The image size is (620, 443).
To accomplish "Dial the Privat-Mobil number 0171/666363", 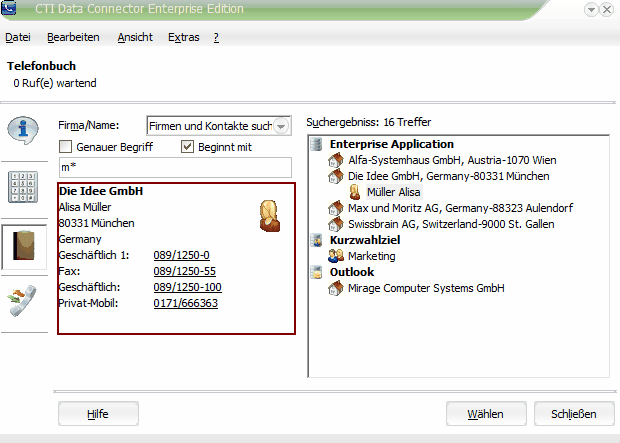I will tap(185, 303).
